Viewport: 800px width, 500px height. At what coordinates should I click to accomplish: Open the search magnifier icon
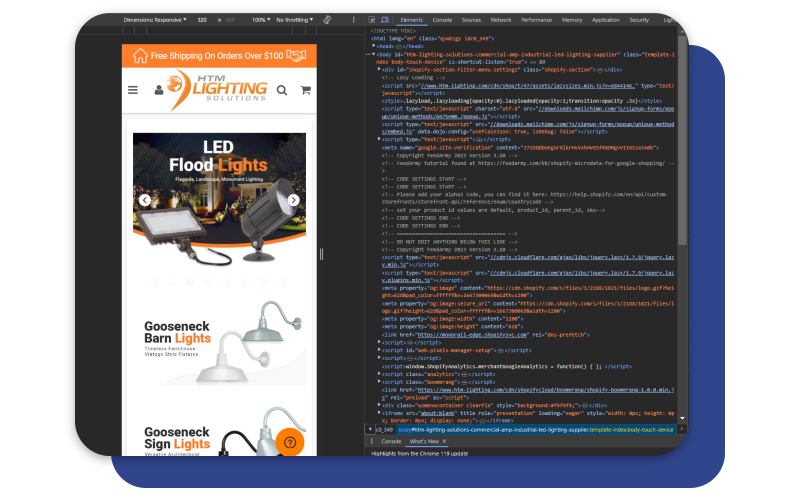pyautogui.click(x=282, y=90)
